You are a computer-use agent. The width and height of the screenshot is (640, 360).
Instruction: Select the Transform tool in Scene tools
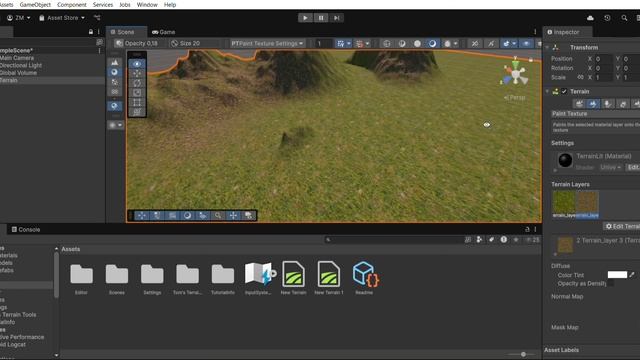coord(137,112)
